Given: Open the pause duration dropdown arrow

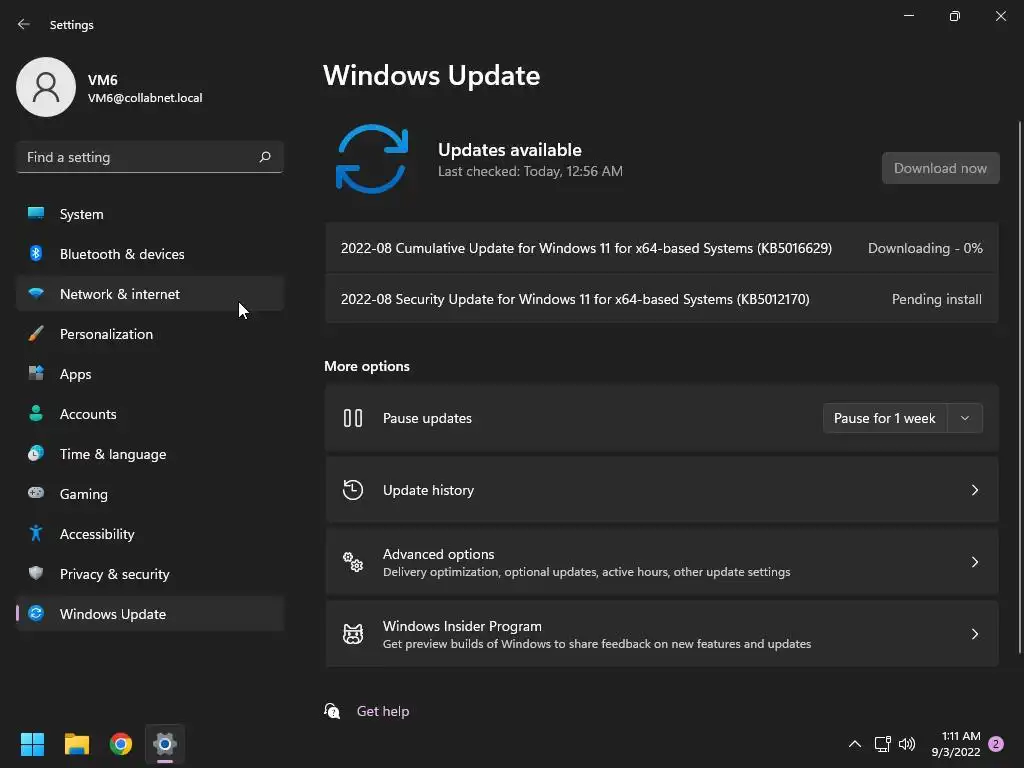Looking at the screenshot, I should [965, 418].
